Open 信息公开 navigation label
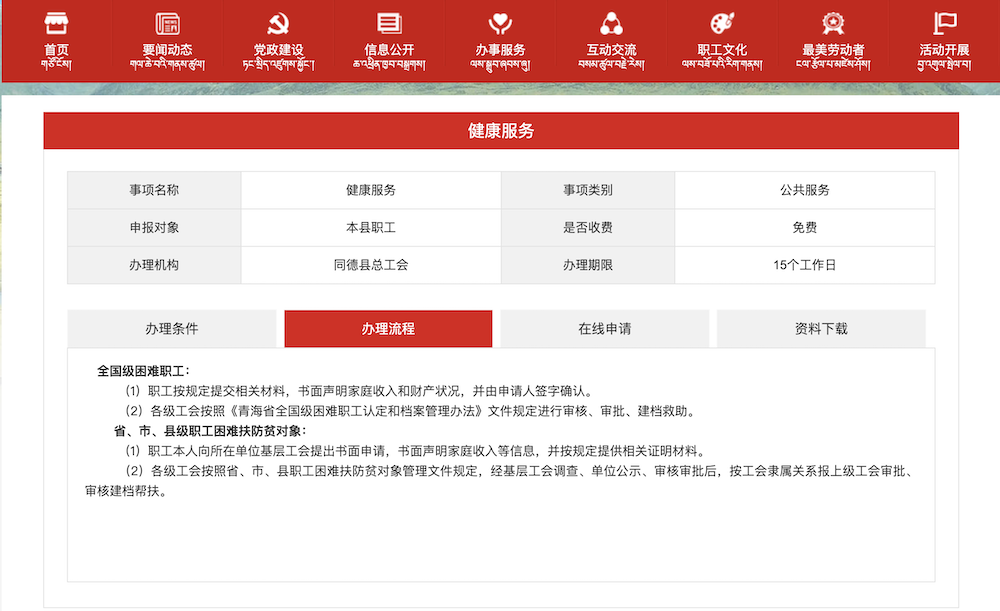The image size is (1000, 611). point(389,50)
